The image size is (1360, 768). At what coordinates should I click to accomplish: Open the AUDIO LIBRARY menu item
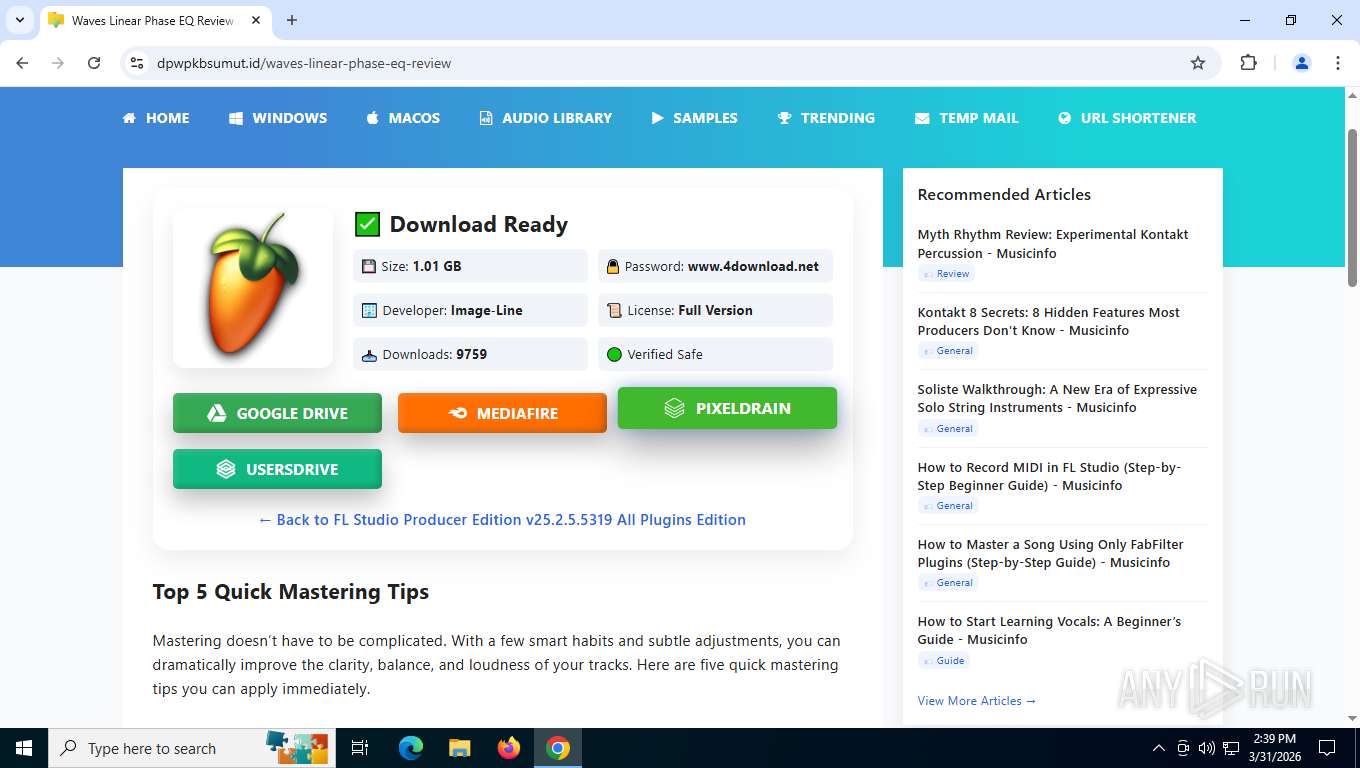click(545, 118)
